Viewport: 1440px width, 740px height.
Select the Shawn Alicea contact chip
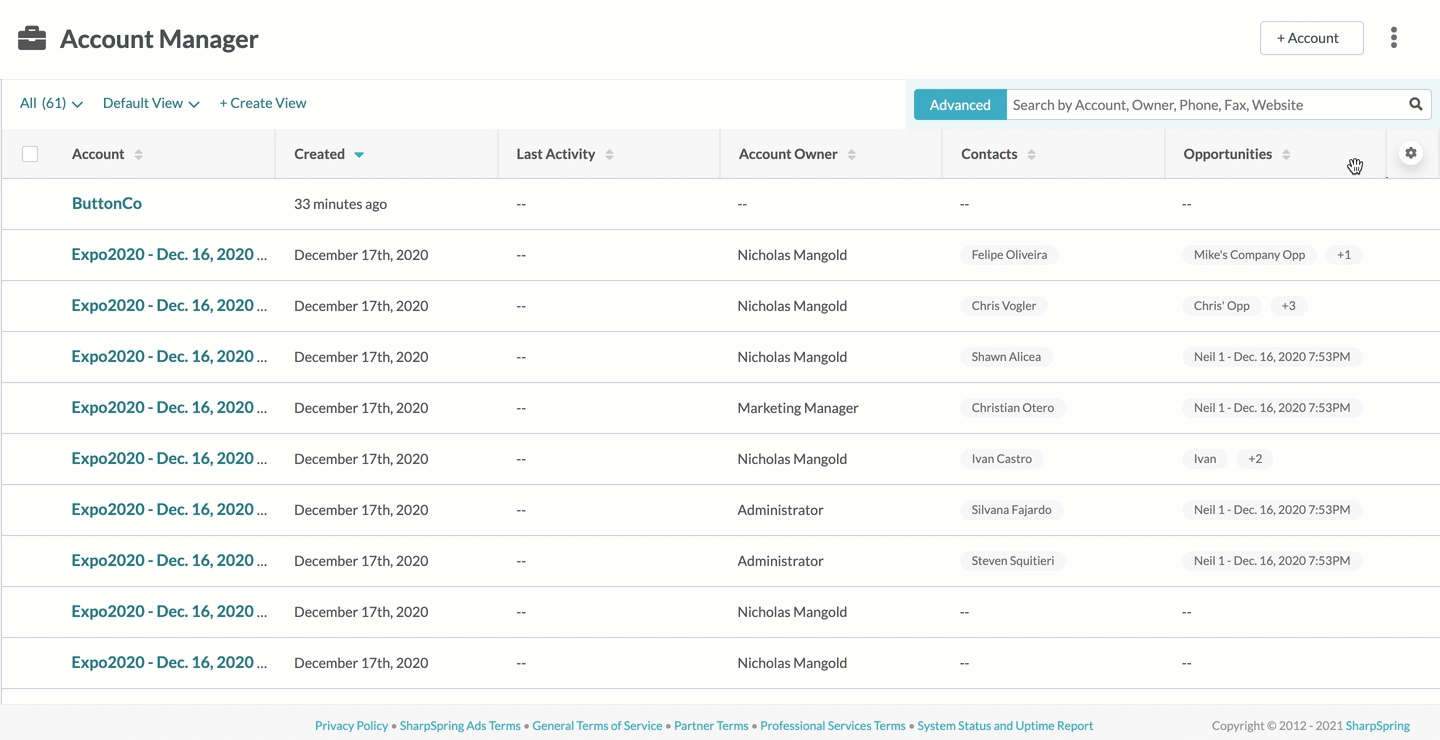click(1006, 357)
